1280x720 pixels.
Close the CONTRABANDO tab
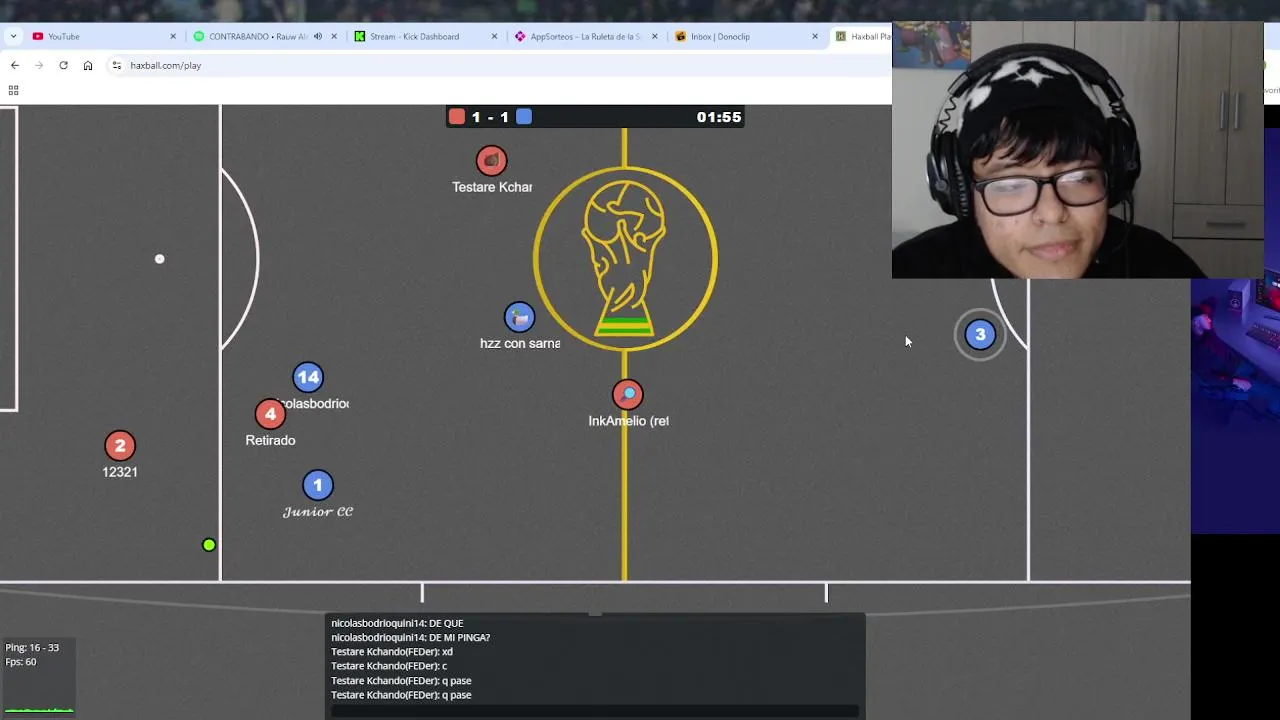point(334,36)
